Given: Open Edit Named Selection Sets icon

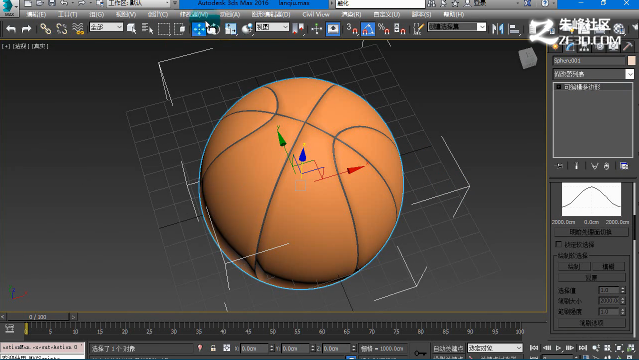Looking at the screenshot, I should point(418,29).
